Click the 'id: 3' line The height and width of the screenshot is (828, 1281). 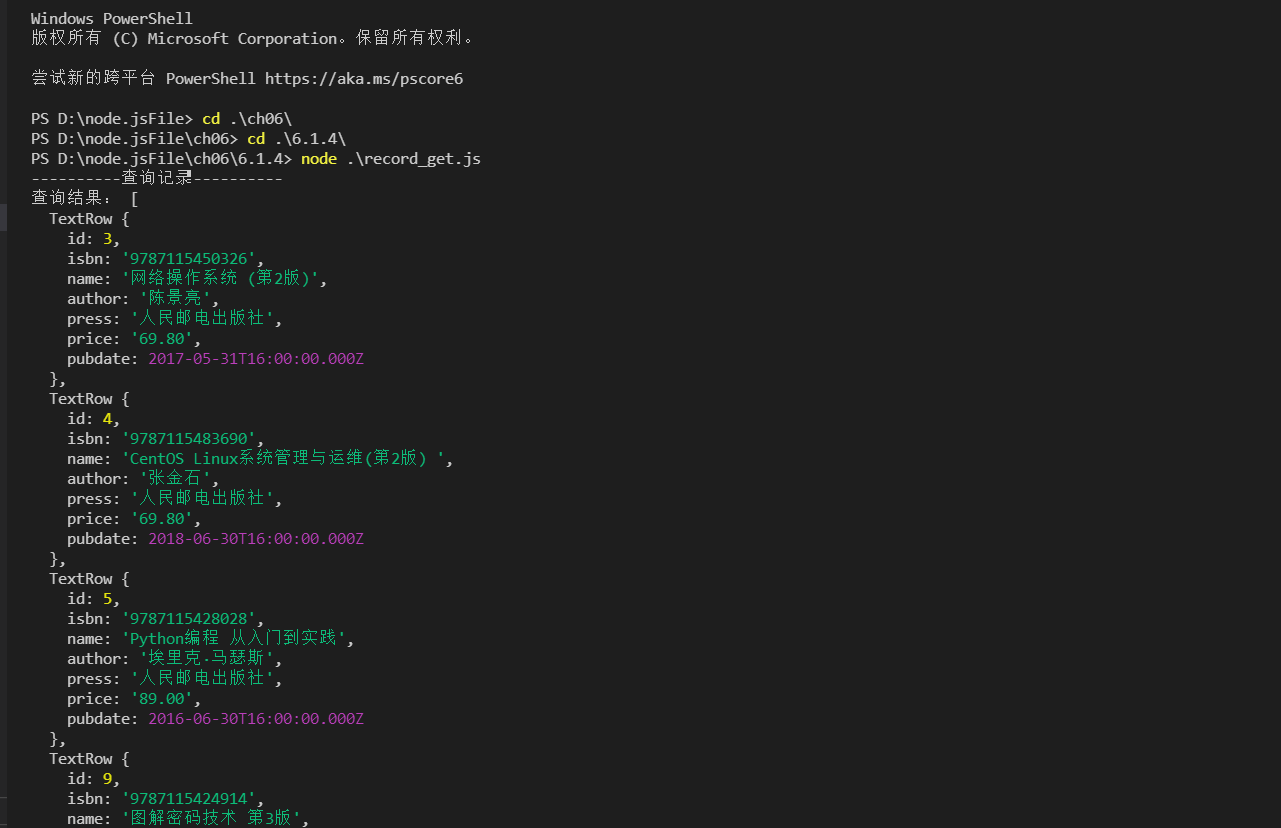click(94, 238)
